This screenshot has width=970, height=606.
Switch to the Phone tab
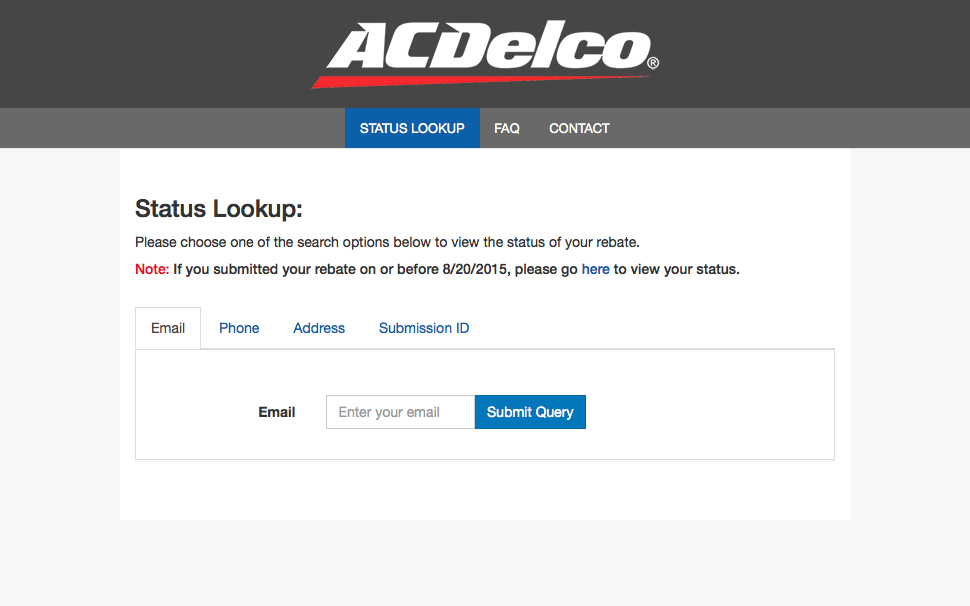point(239,328)
